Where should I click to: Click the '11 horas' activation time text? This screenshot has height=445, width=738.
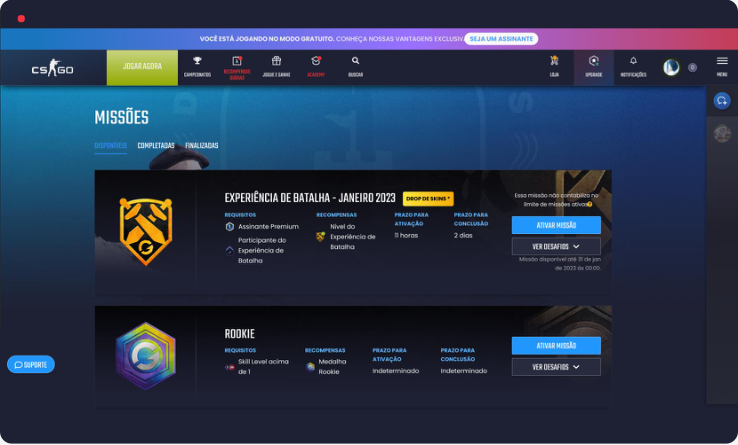406,235
